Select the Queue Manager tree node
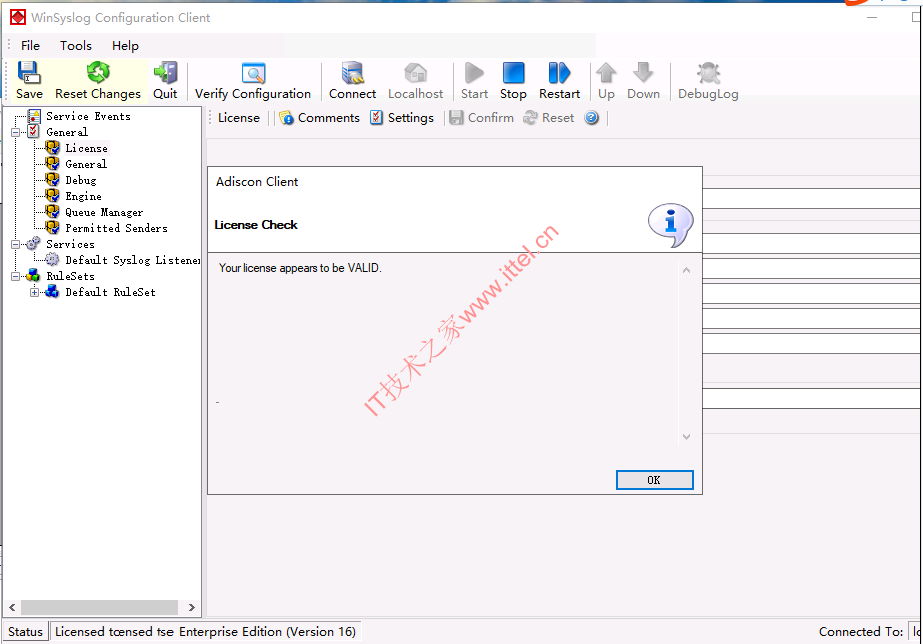The height and width of the screenshot is (644, 923). tap(104, 212)
